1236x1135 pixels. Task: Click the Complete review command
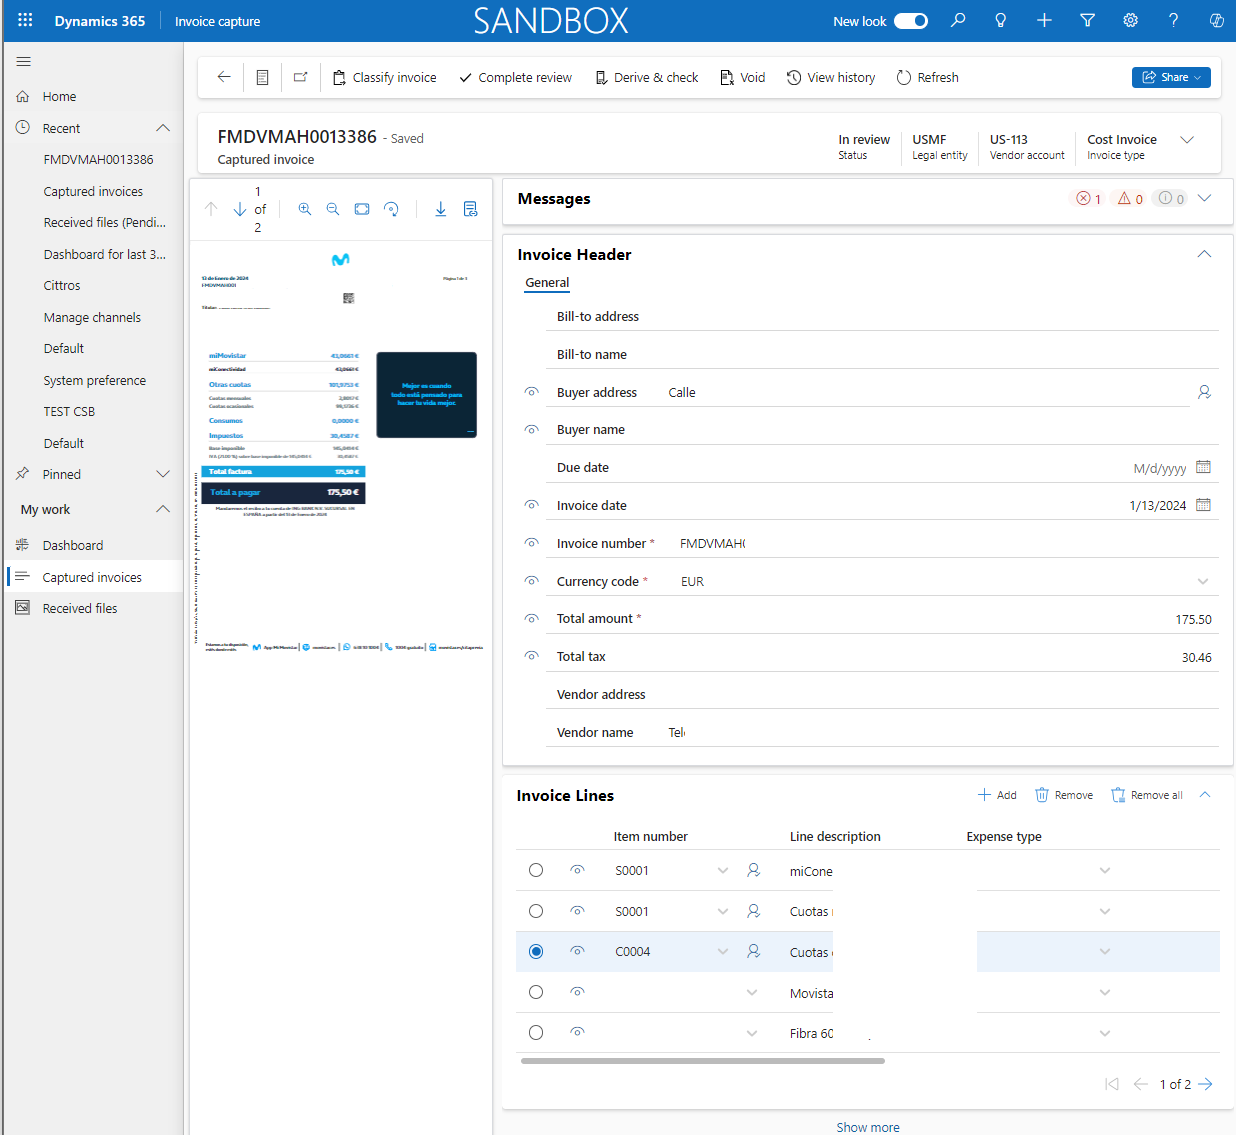[x=515, y=77]
